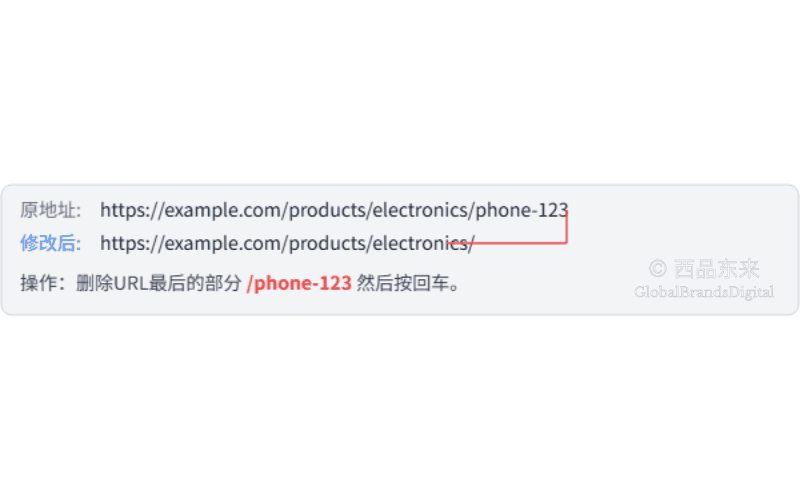Click products segment in original URL
The width and height of the screenshot is (800, 500).
[x=328, y=210]
